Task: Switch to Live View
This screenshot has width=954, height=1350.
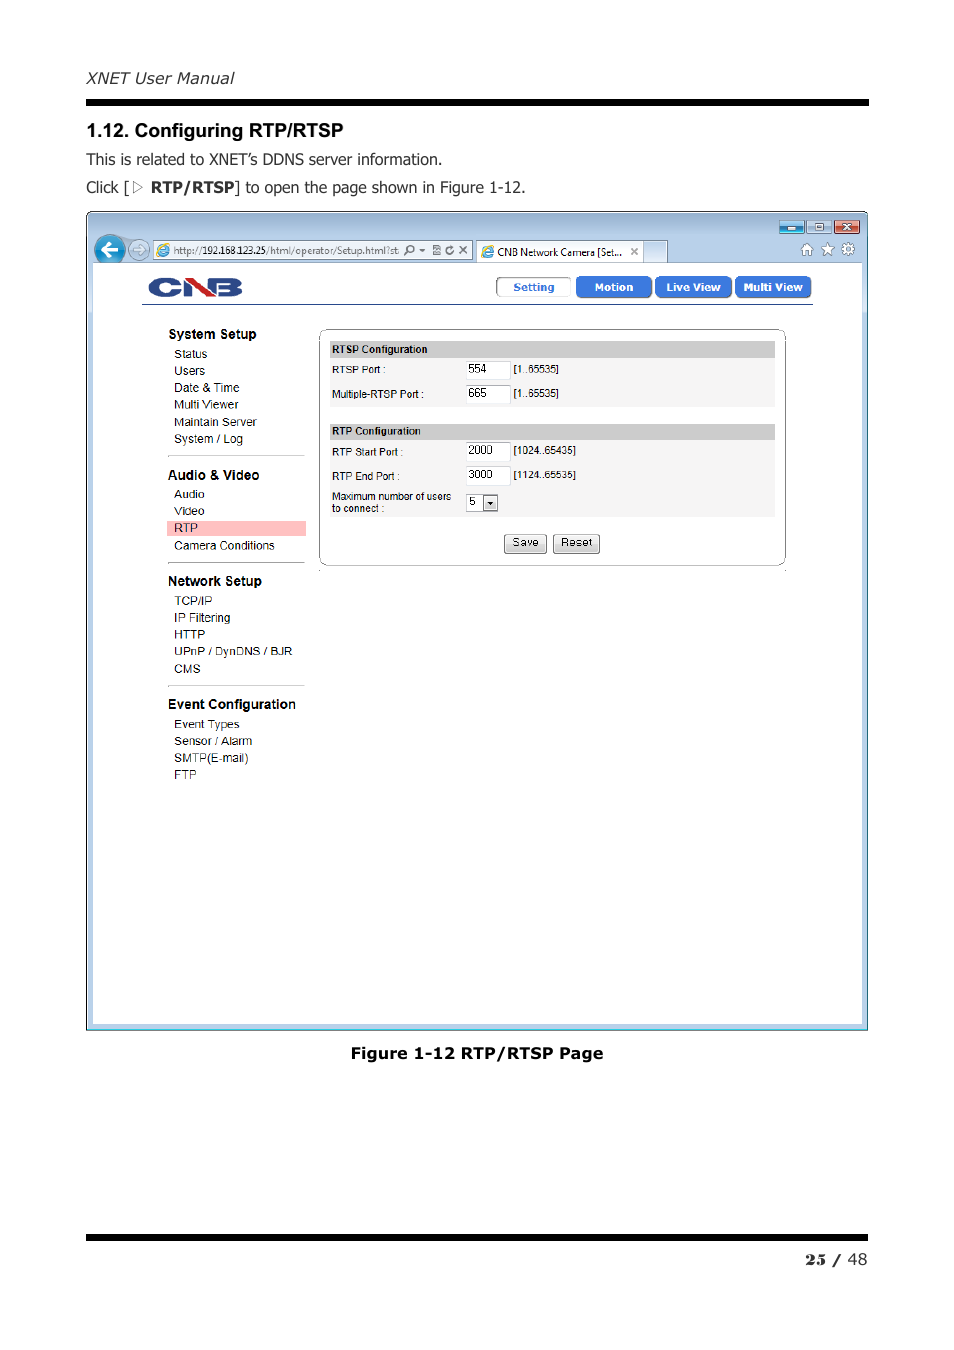Action: click(693, 287)
